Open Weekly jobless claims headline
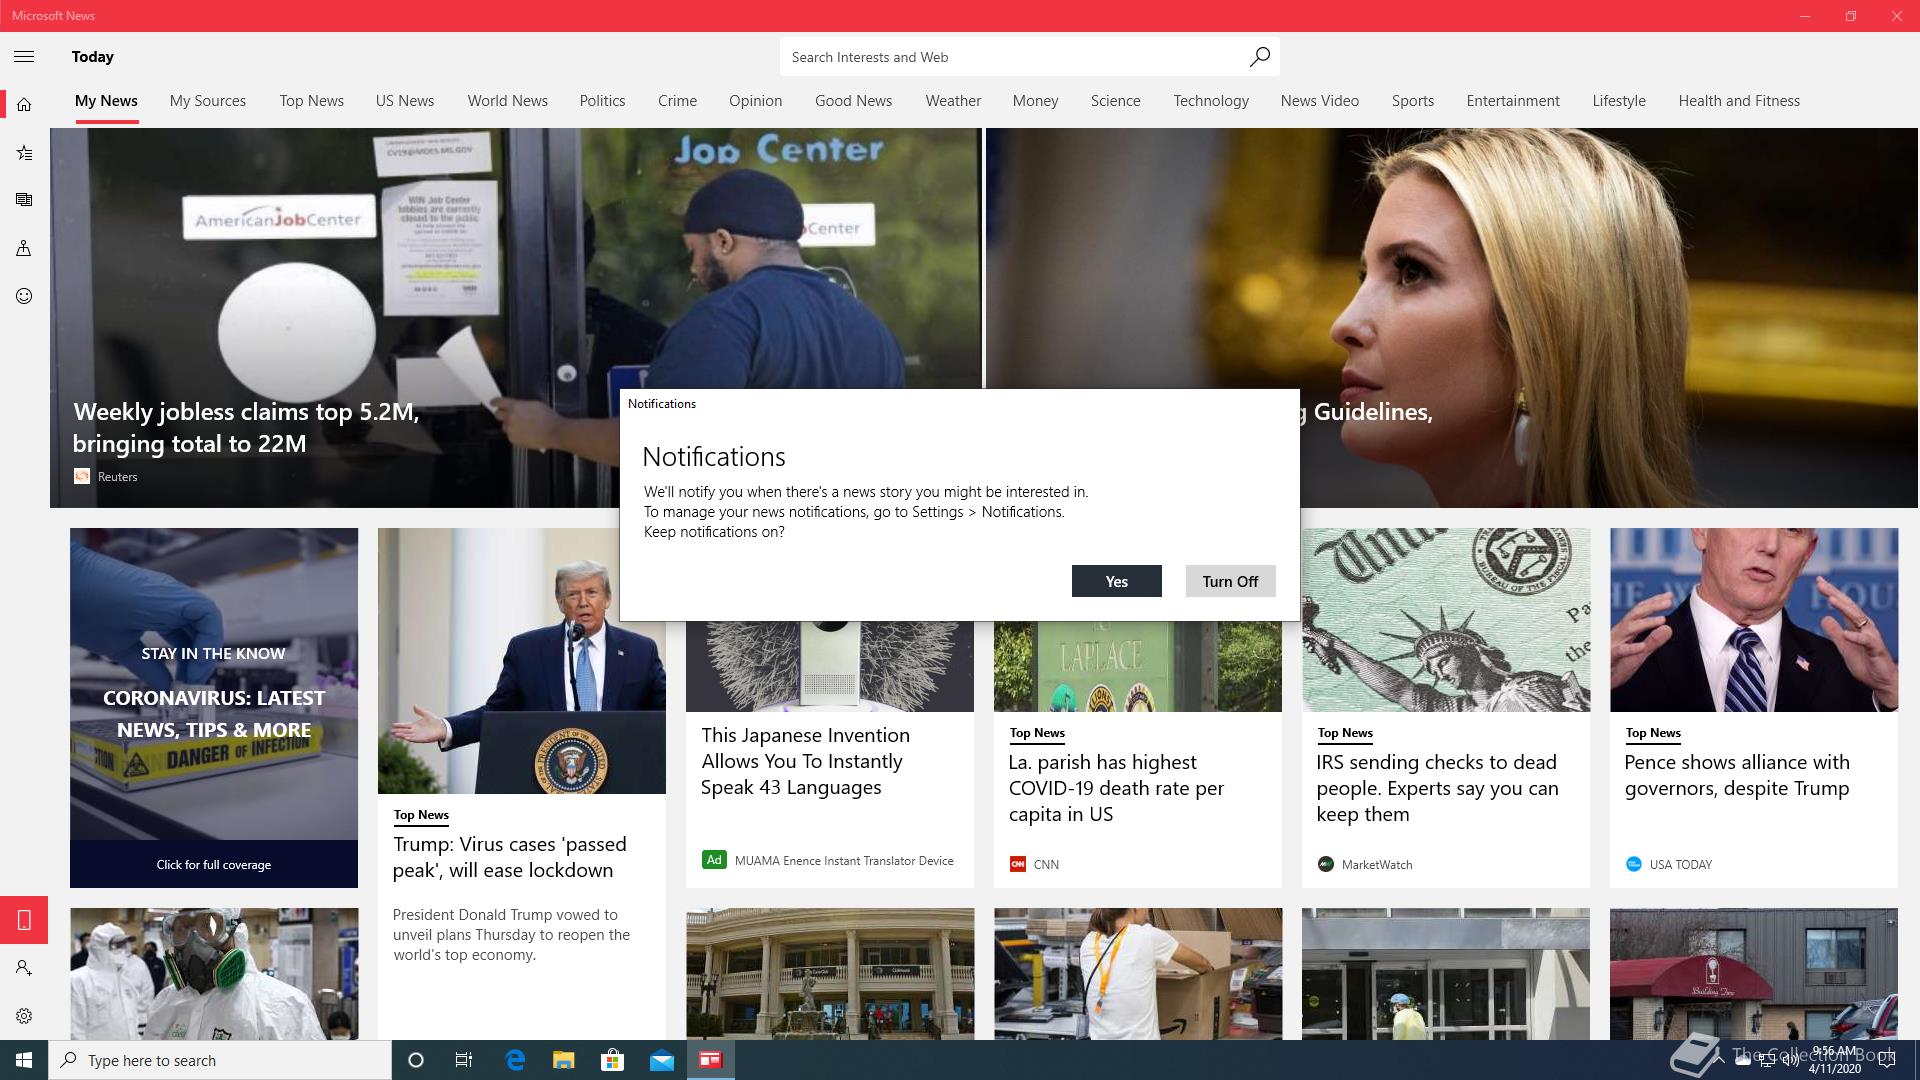Viewport: 1920px width, 1080px height. 246,428
